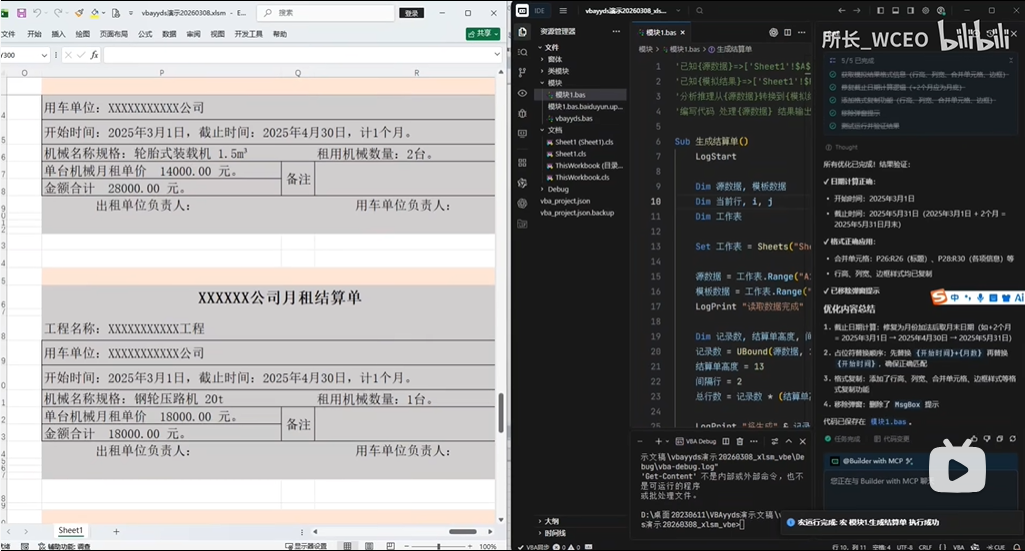Open source control in activity bar
1025x551 pixels.
522,72
